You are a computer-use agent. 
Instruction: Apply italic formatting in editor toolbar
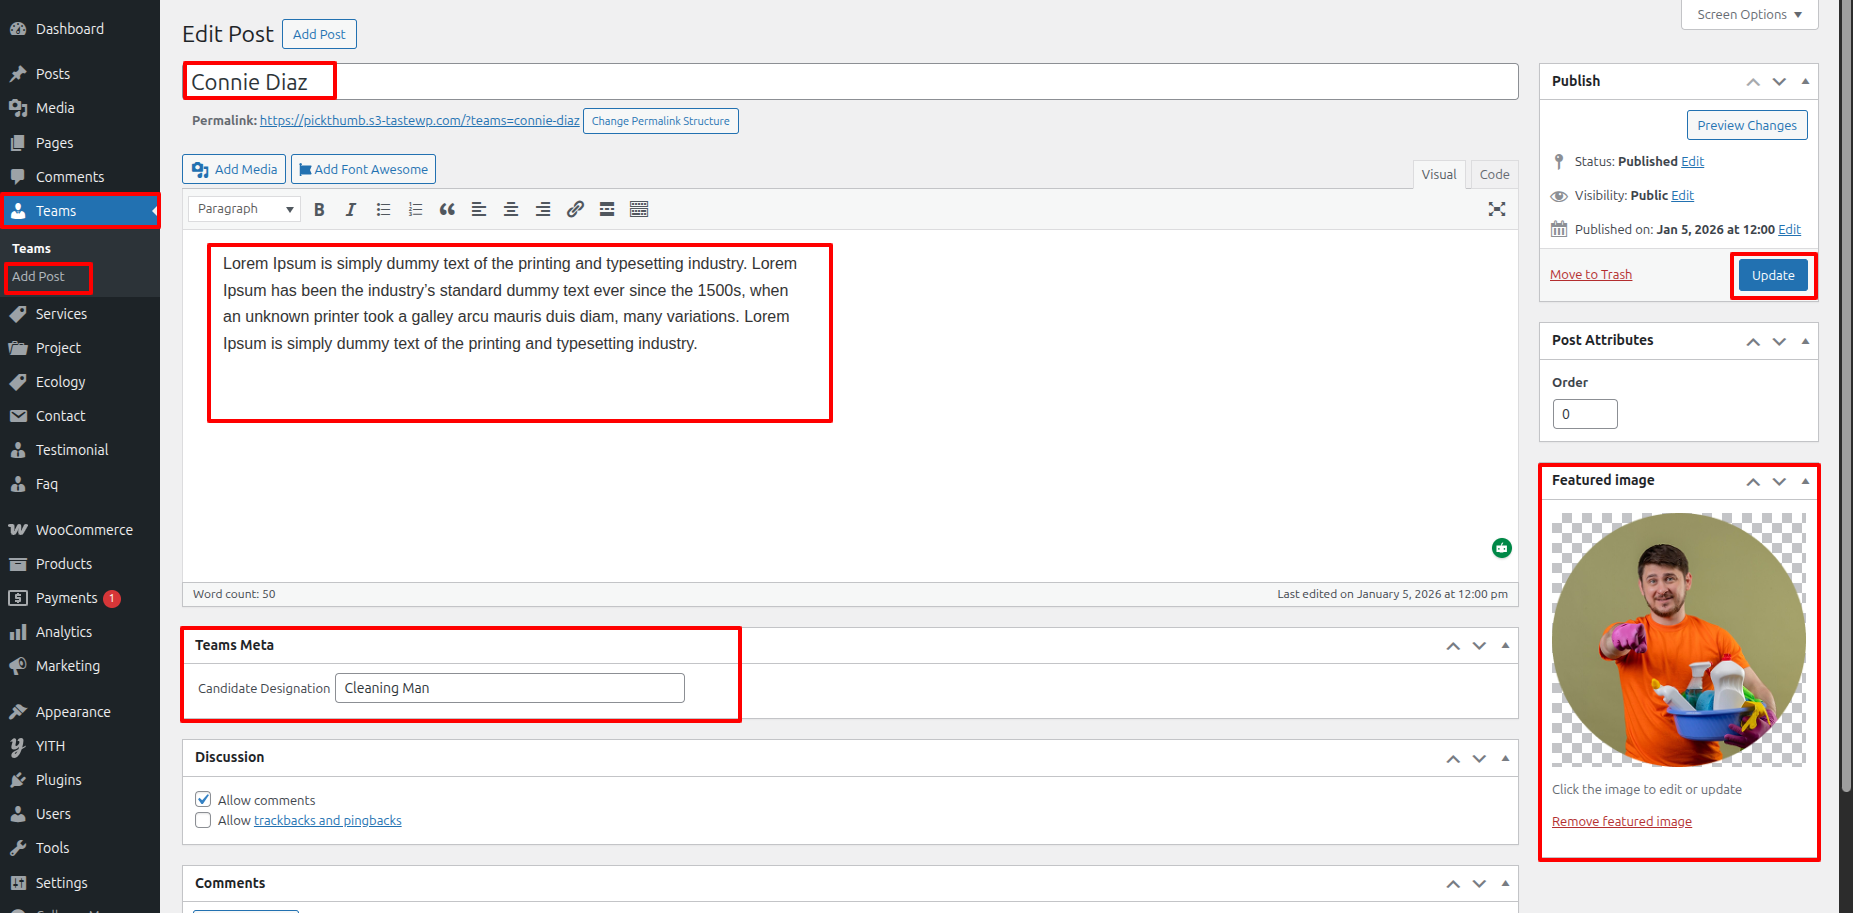point(351,209)
